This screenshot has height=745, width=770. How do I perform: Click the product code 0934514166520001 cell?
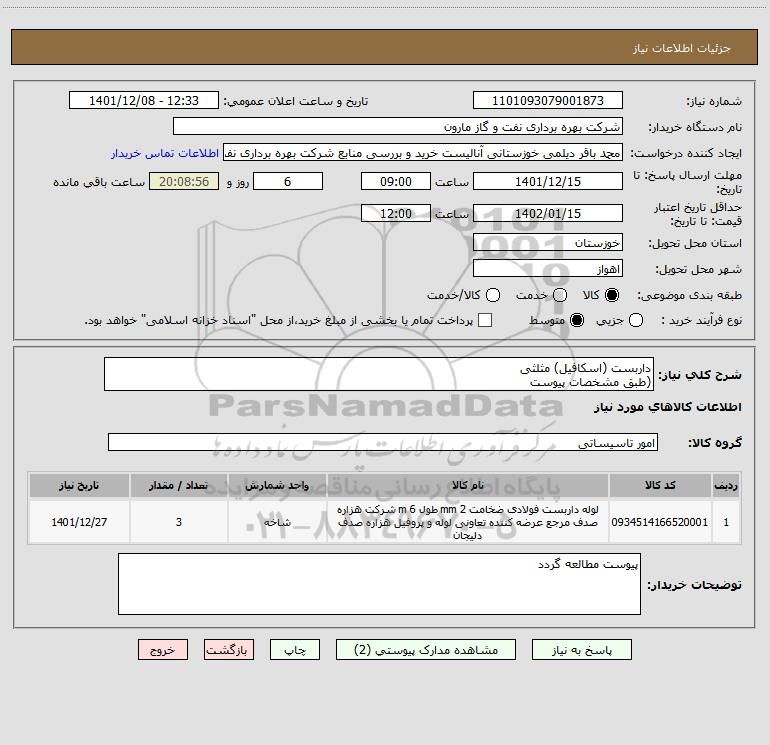(x=660, y=522)
